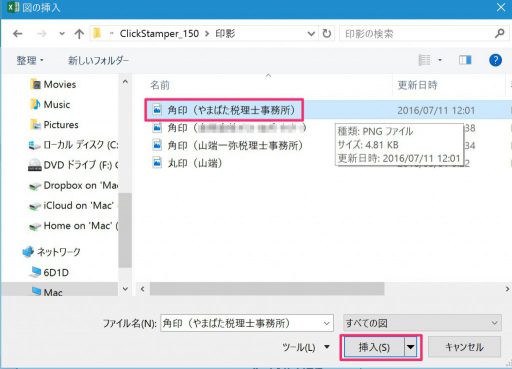Toggle the preview pane
The height and width of the screenshot is (369, 512).
click(465, 60)
